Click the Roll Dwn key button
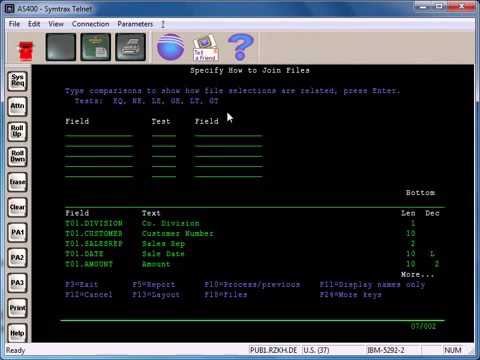The height and width of the screenshot is (360, 480). pos(18,157)
